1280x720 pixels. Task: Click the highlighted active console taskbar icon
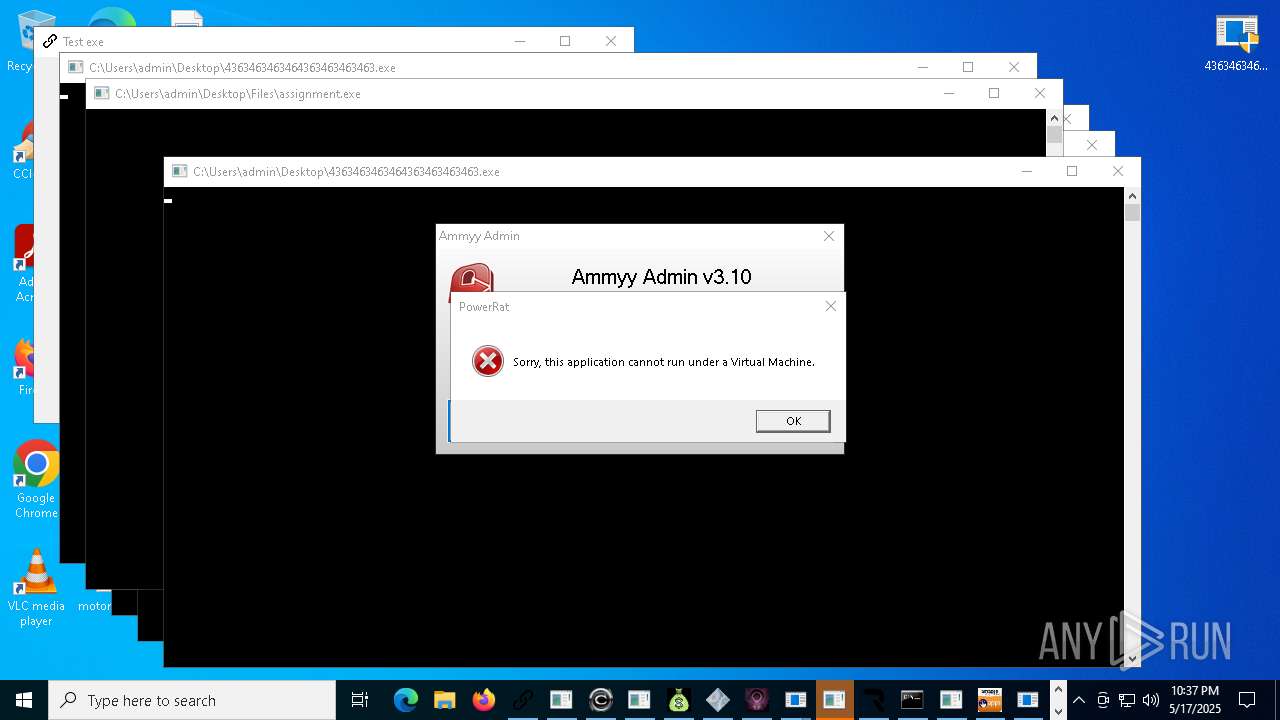(x=834, y=700)
